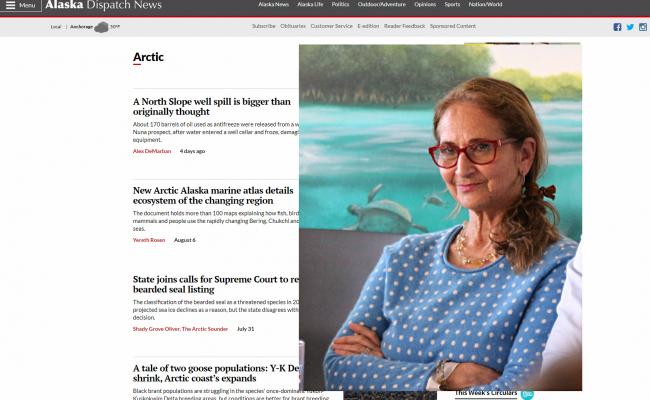Visit the Facebook page icon
Image resolution: width=650 pixels, height=400 pixels.
pos(617,27)
